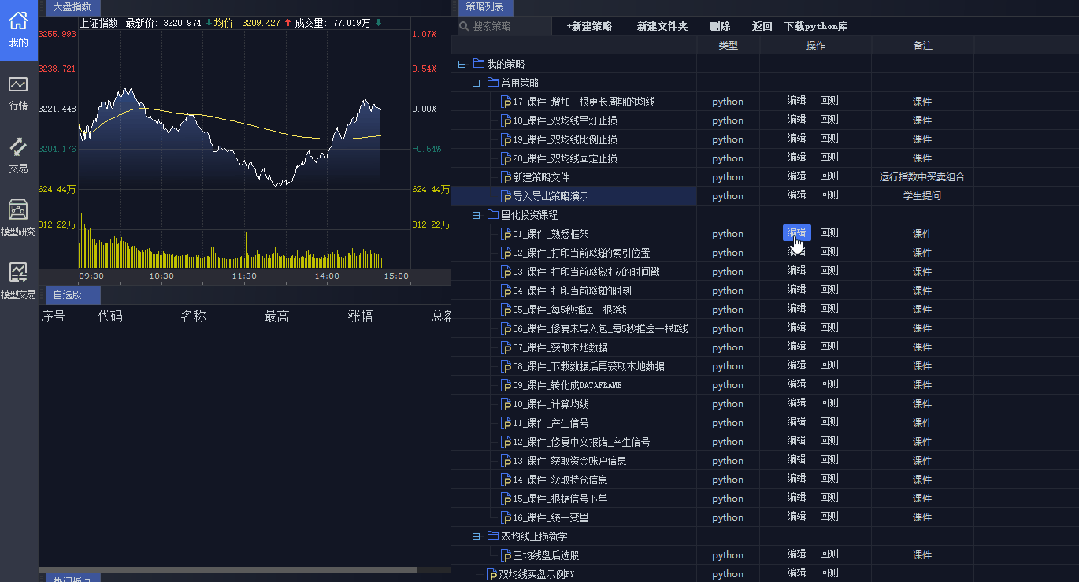Click 回测 for 16_课件 row

[830, 517]
